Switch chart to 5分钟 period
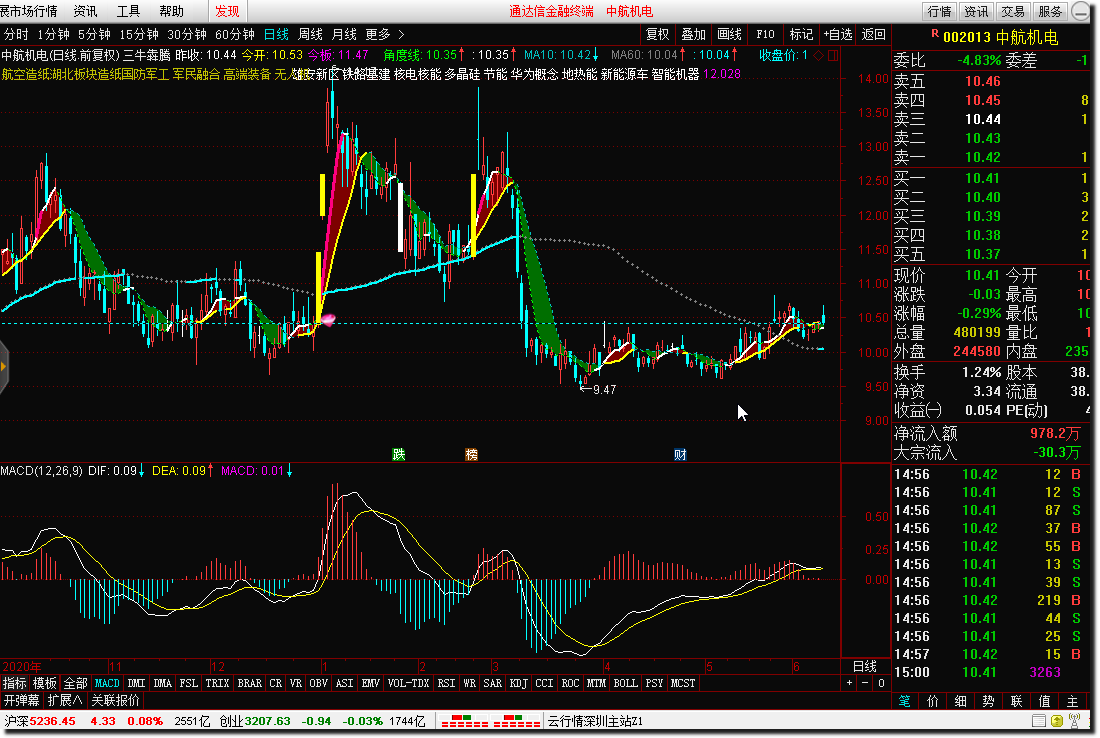This screenshot has height=738, width=1100. coord(95,34)
